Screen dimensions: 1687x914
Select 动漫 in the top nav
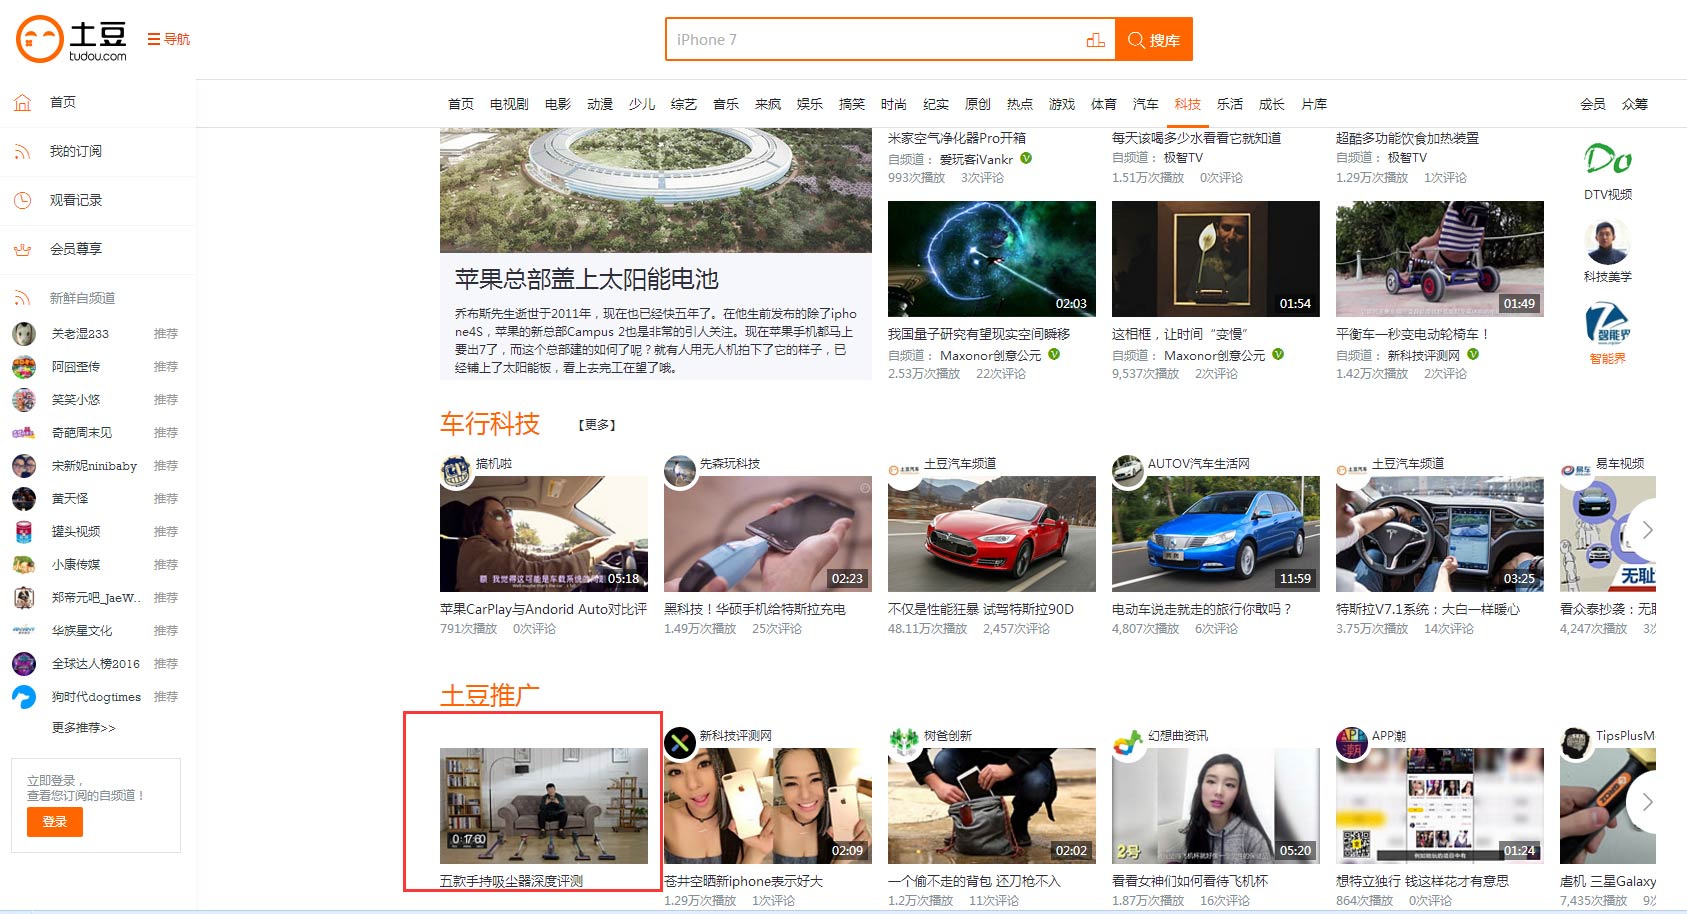coord(600,104)
